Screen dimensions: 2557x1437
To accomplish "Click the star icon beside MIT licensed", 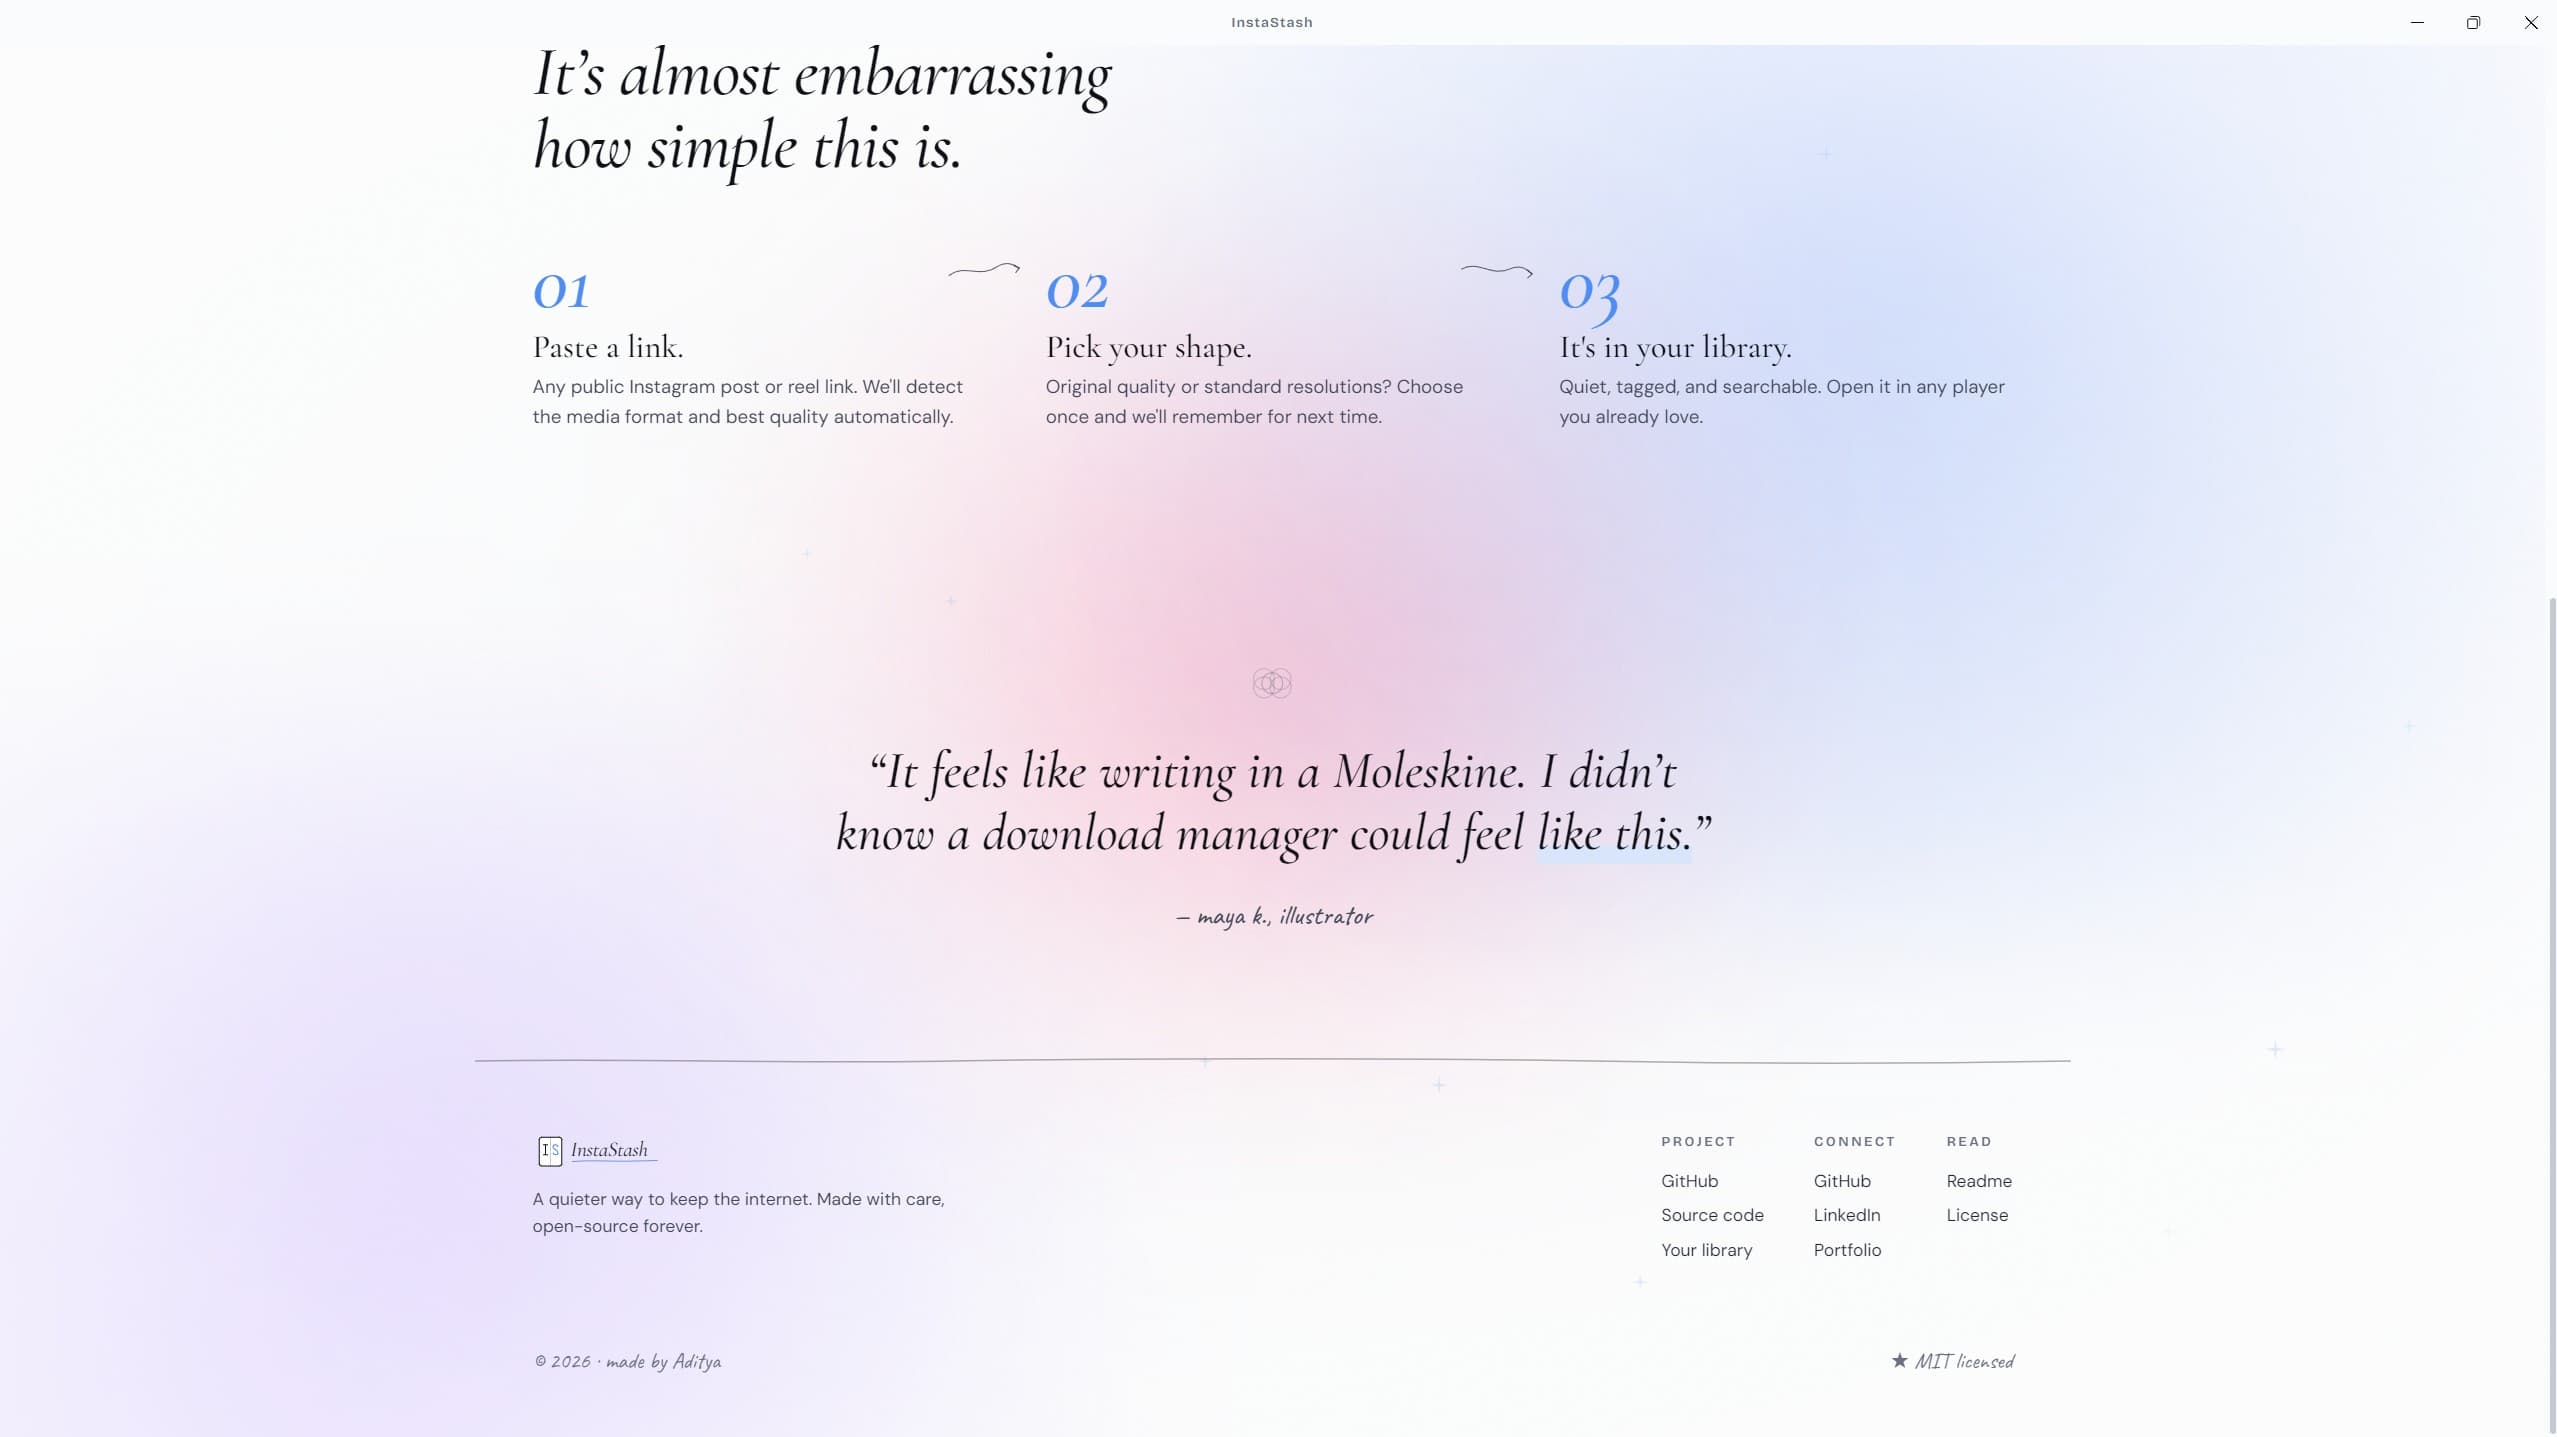I will [x=1899, y=1360].
